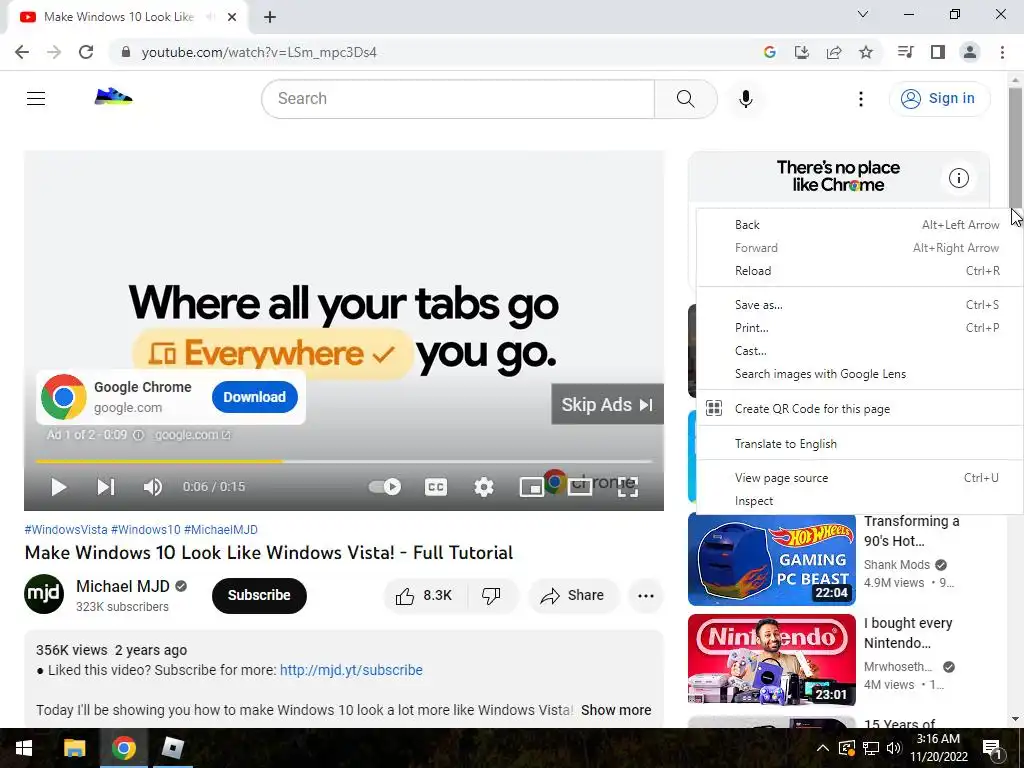The width and height of the screenshot is (1024, 768).
Task: Choose Save as... in context menu
Action: [859, 305]
